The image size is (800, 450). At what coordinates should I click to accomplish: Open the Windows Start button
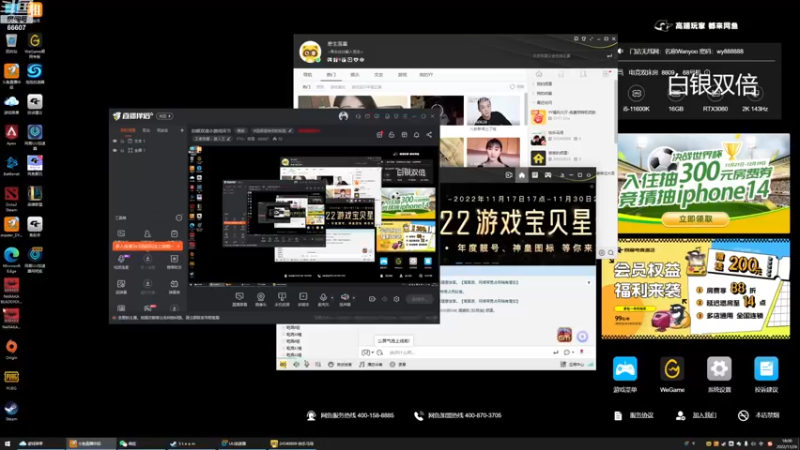(x=7, y=444)
